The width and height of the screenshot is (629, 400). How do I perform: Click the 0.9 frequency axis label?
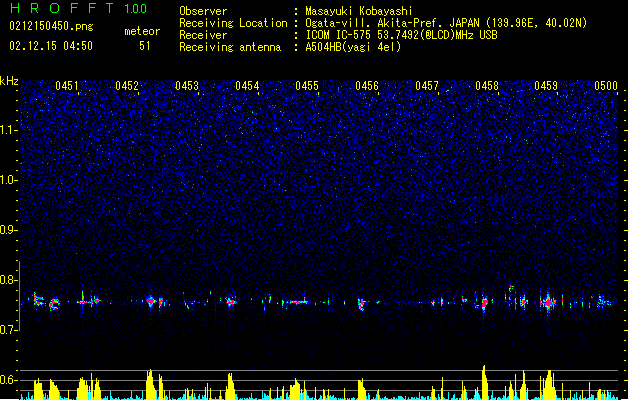9,230
